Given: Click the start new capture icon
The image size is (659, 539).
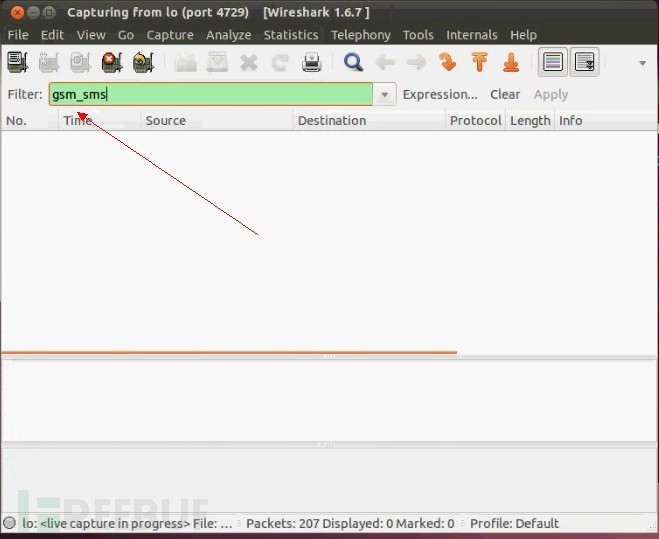Looking at the screenshot, I should [80, 62].
